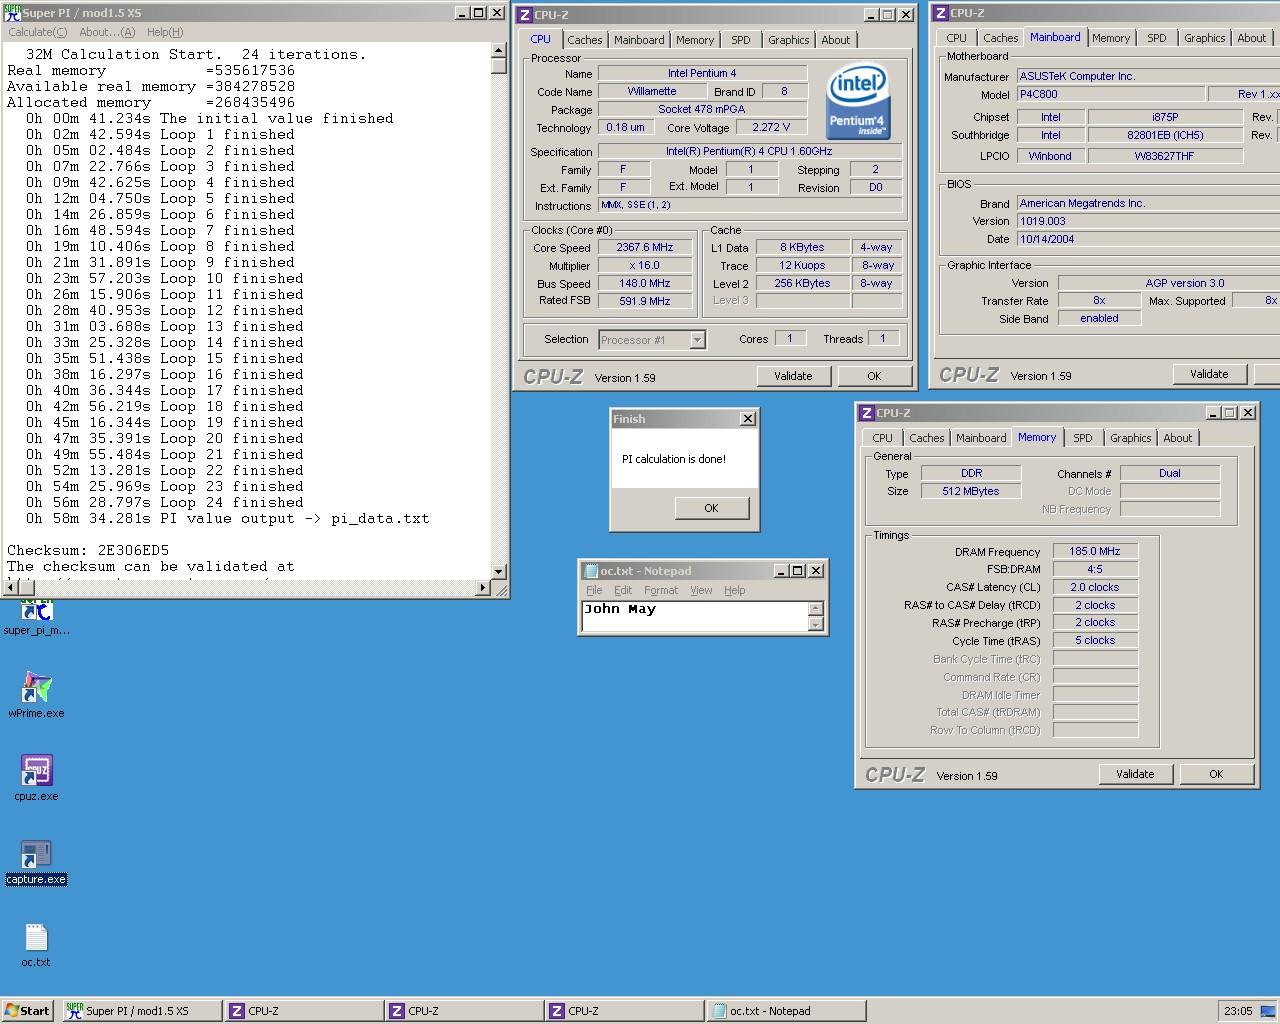Click OK in the Memory window

(x=1216, y=774)
